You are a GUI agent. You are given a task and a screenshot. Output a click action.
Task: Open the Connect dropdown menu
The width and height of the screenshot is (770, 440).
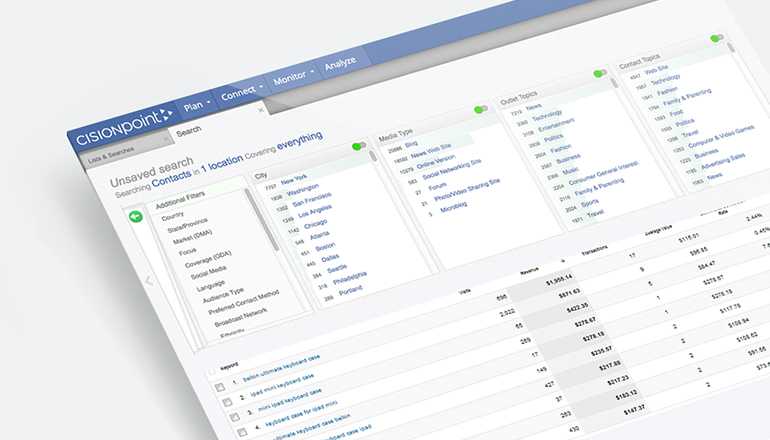(x=241, y=92)
